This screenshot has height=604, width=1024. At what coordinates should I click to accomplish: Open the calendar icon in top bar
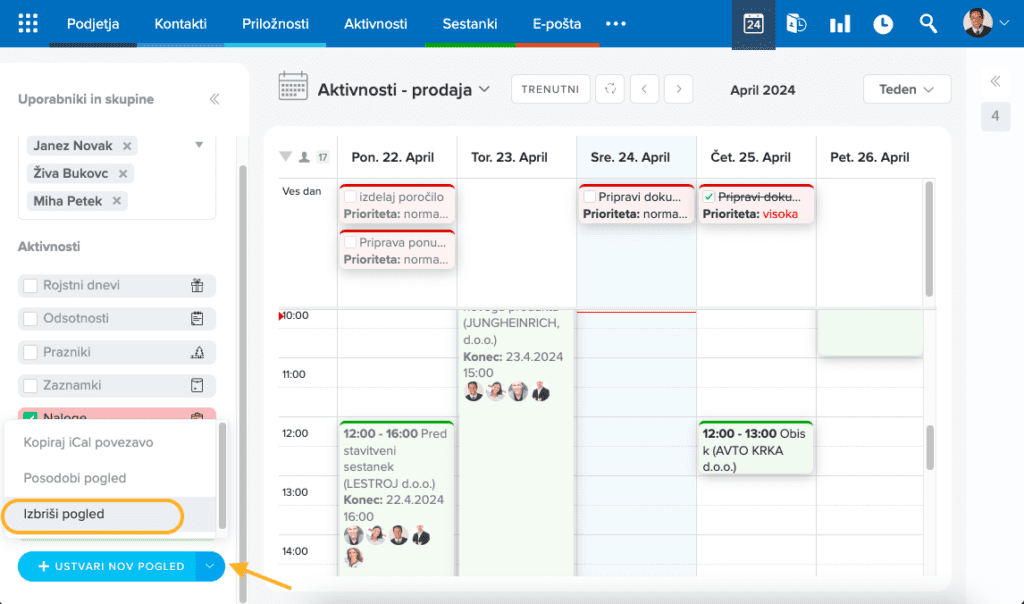point(753,23)
